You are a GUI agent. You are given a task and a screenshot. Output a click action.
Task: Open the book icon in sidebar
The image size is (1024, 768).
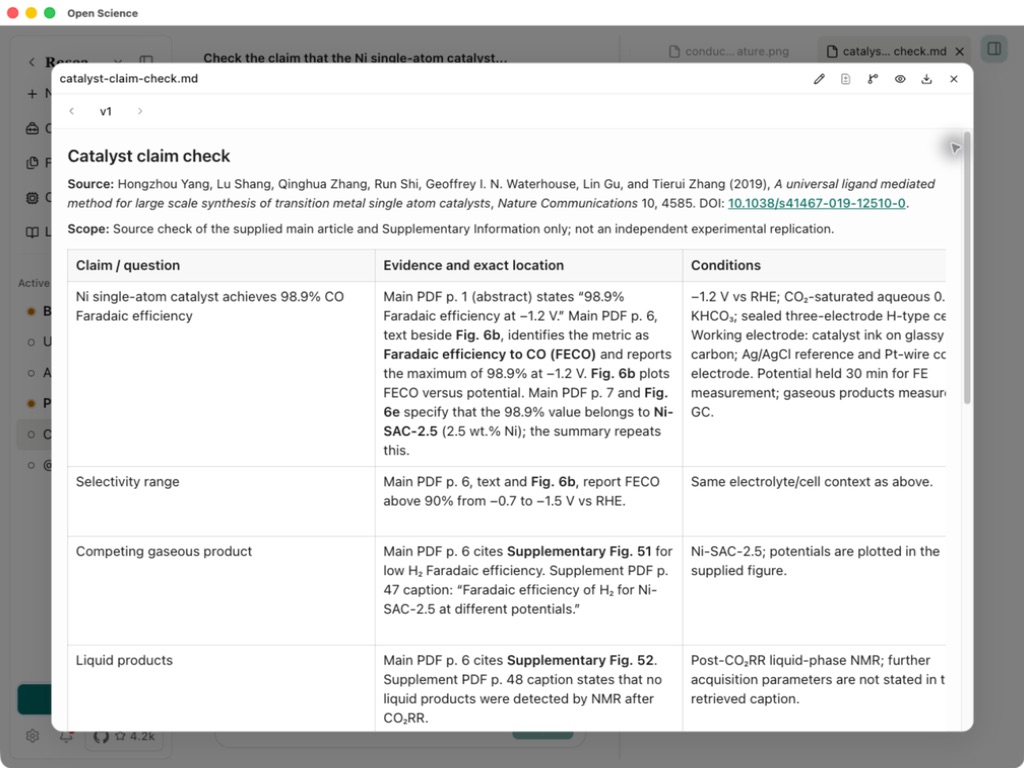coord(32,232)
